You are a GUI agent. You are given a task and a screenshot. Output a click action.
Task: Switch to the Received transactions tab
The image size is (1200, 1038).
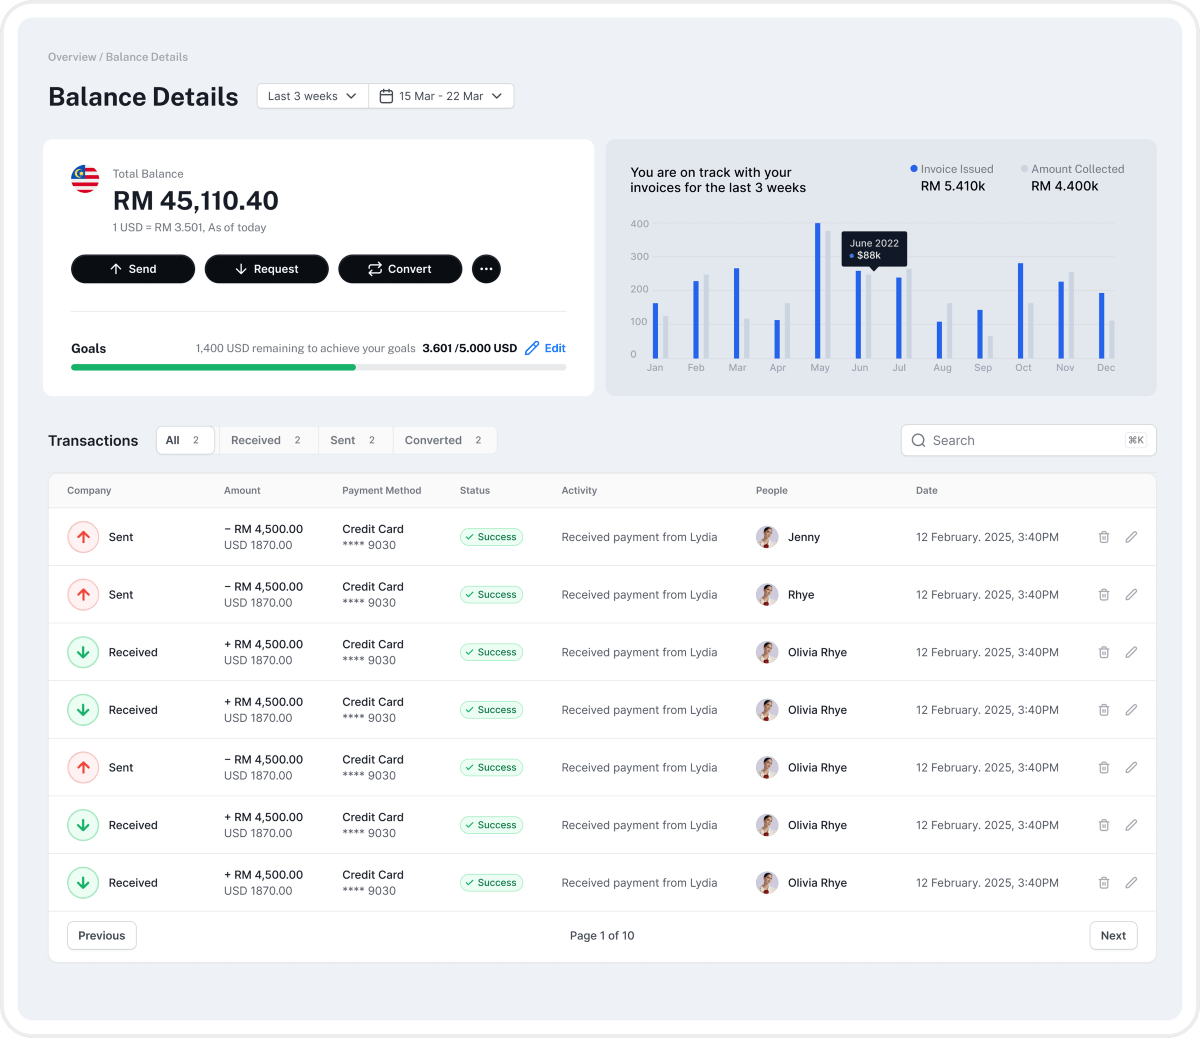[267, 441]
